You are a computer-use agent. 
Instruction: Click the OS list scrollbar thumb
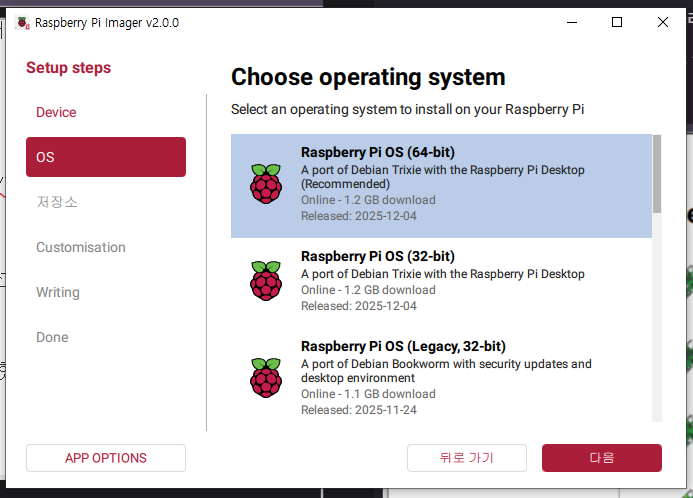[657, 174]
